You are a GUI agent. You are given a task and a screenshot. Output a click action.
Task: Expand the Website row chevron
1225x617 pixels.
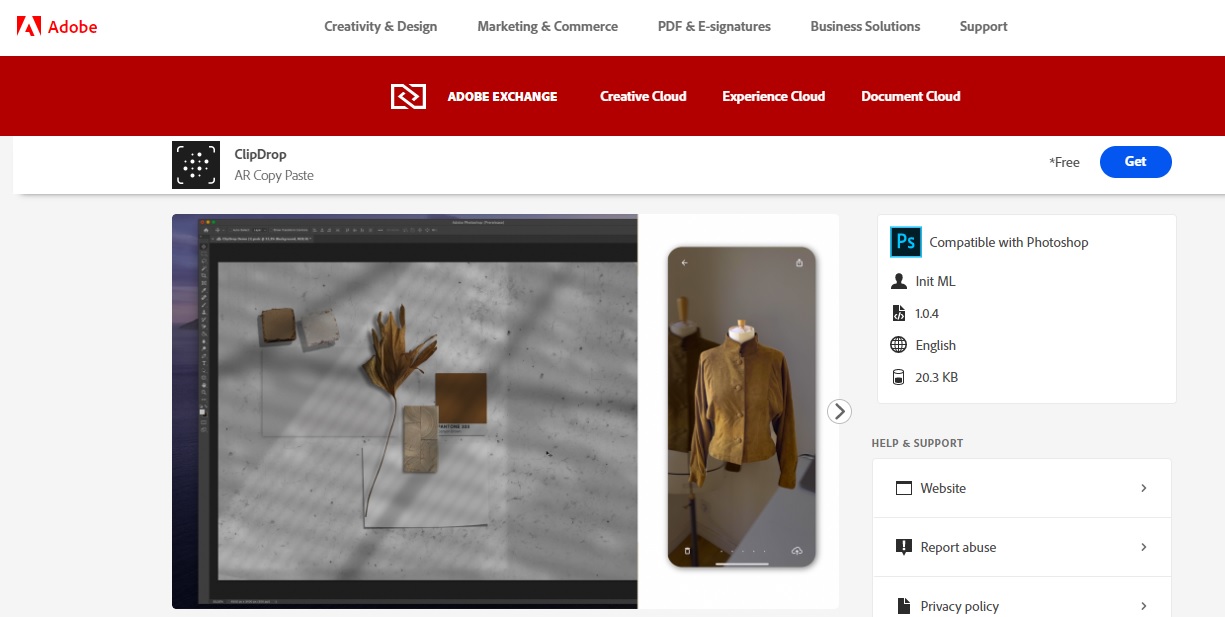(1144, 488)
